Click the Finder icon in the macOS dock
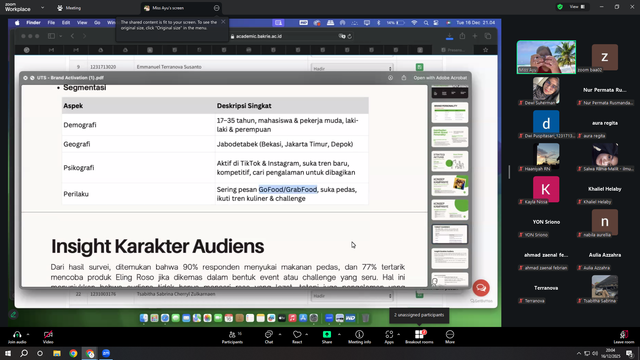The width and height of the screenshot is (640, 360). tap(144, 318)
